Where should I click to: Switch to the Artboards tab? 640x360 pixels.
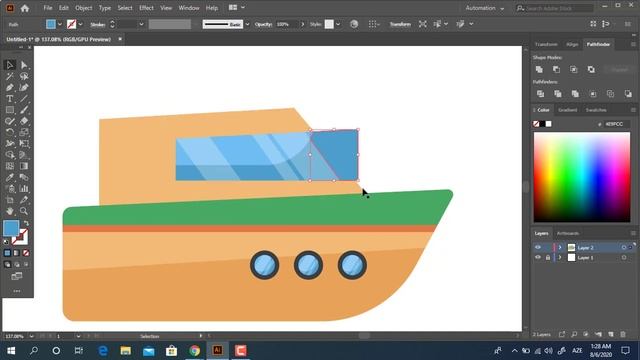pyautogui.click(x=568, y=233)
